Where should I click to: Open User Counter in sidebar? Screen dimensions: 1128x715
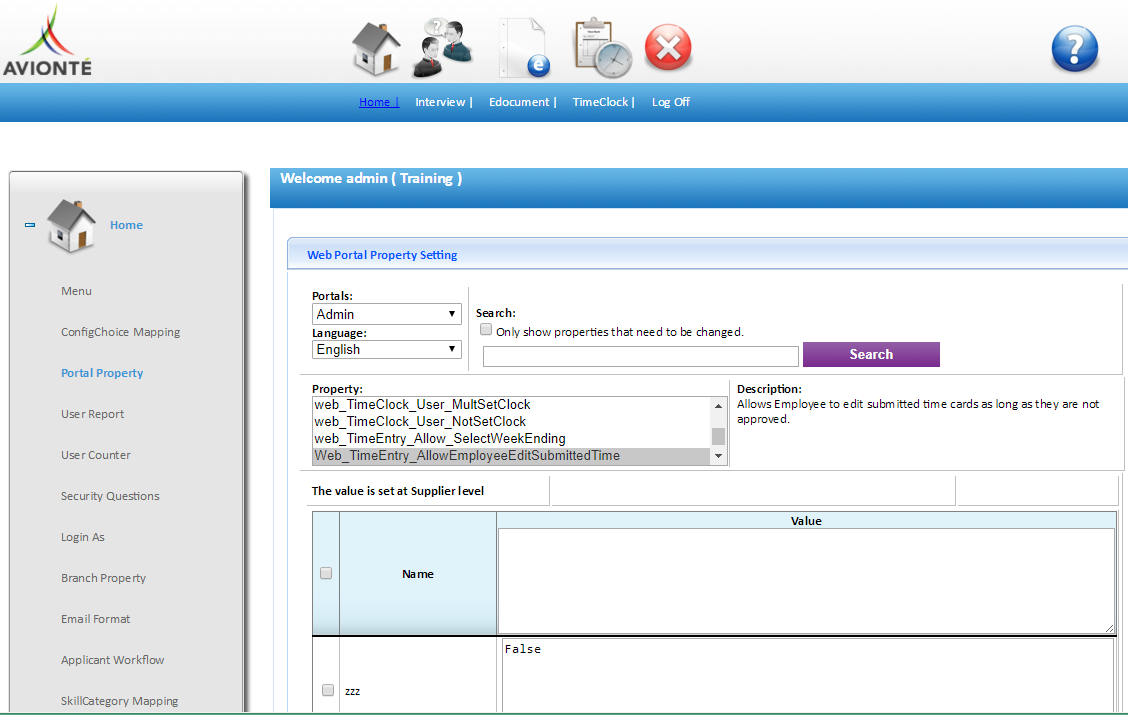[x=96, y=455]
